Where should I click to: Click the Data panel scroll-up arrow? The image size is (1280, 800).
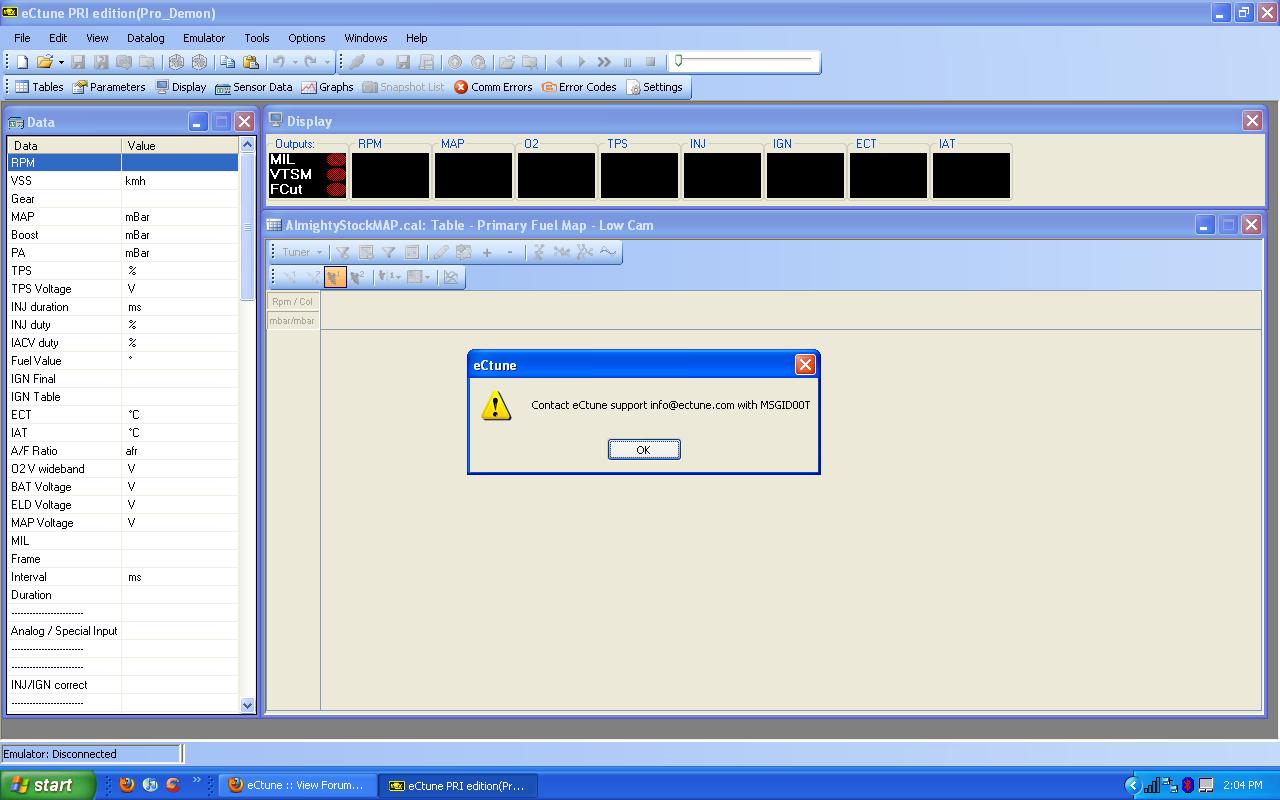click(248, 145)
